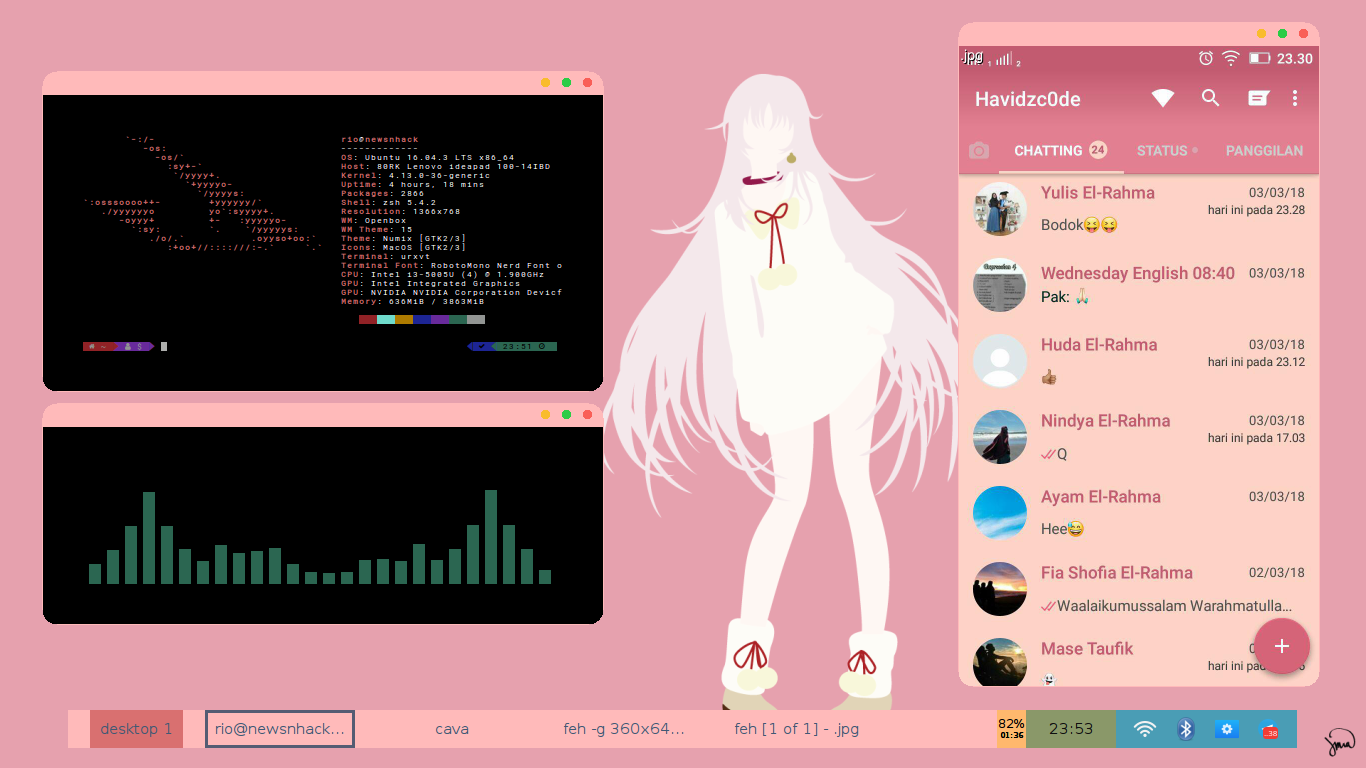Open Wednesday English group avatar
Screen dimensions: 1366x768
click(x=1000, y=285)
